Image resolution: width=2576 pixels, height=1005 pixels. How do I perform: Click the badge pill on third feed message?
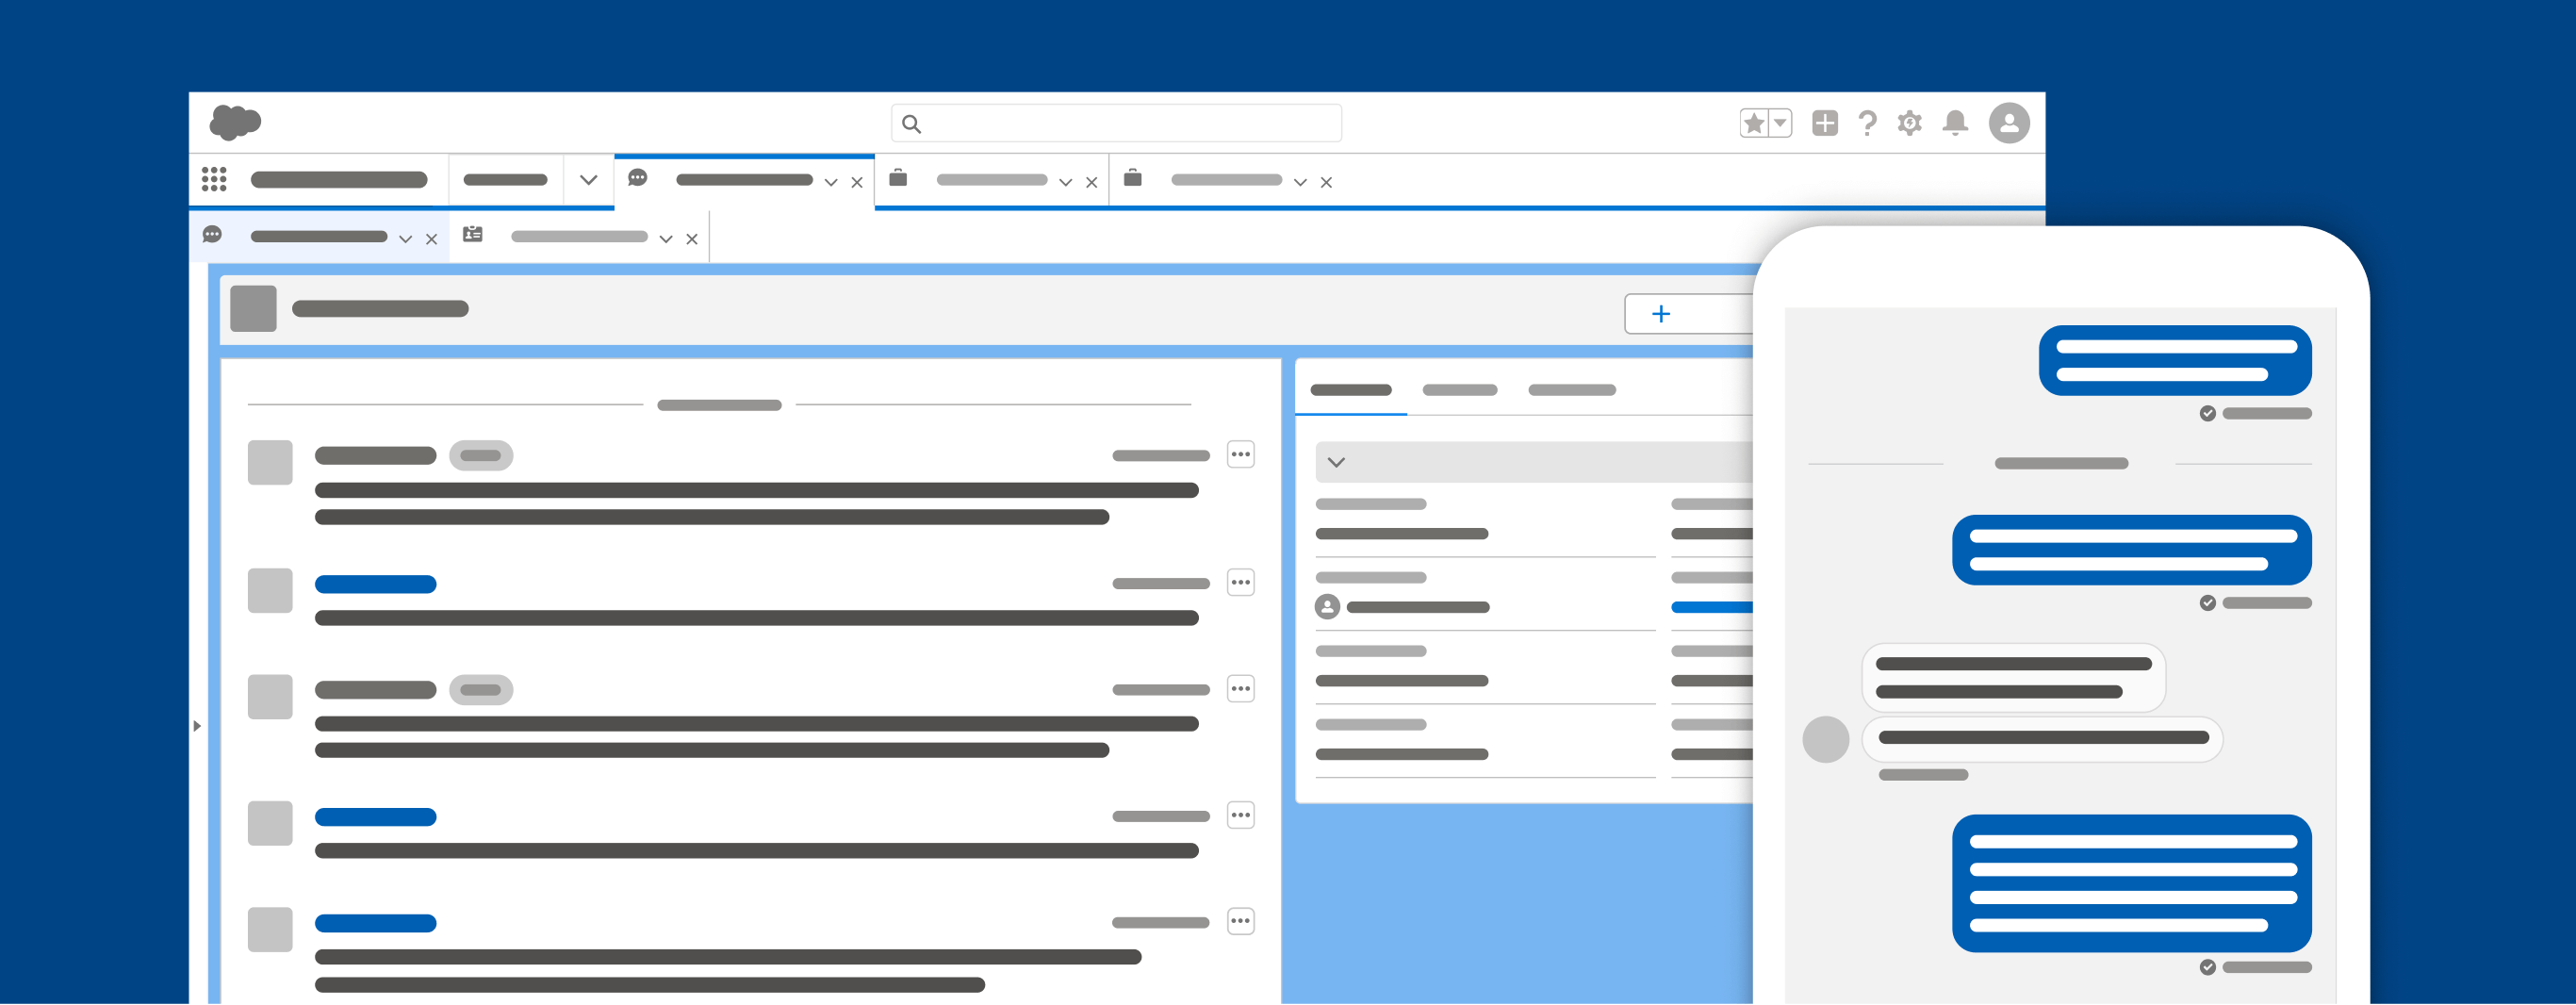(481, 690)
